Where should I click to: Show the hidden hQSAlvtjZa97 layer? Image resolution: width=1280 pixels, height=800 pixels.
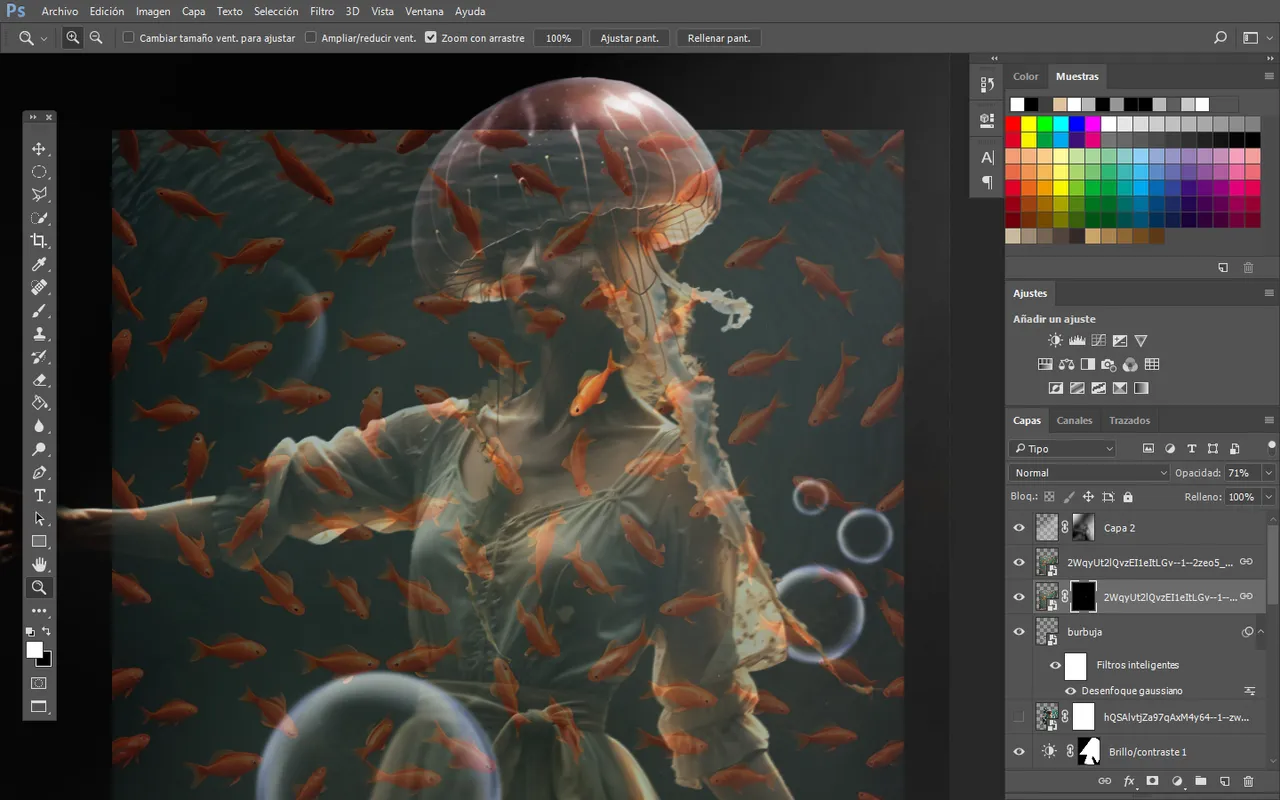[x=1019, y=717]
